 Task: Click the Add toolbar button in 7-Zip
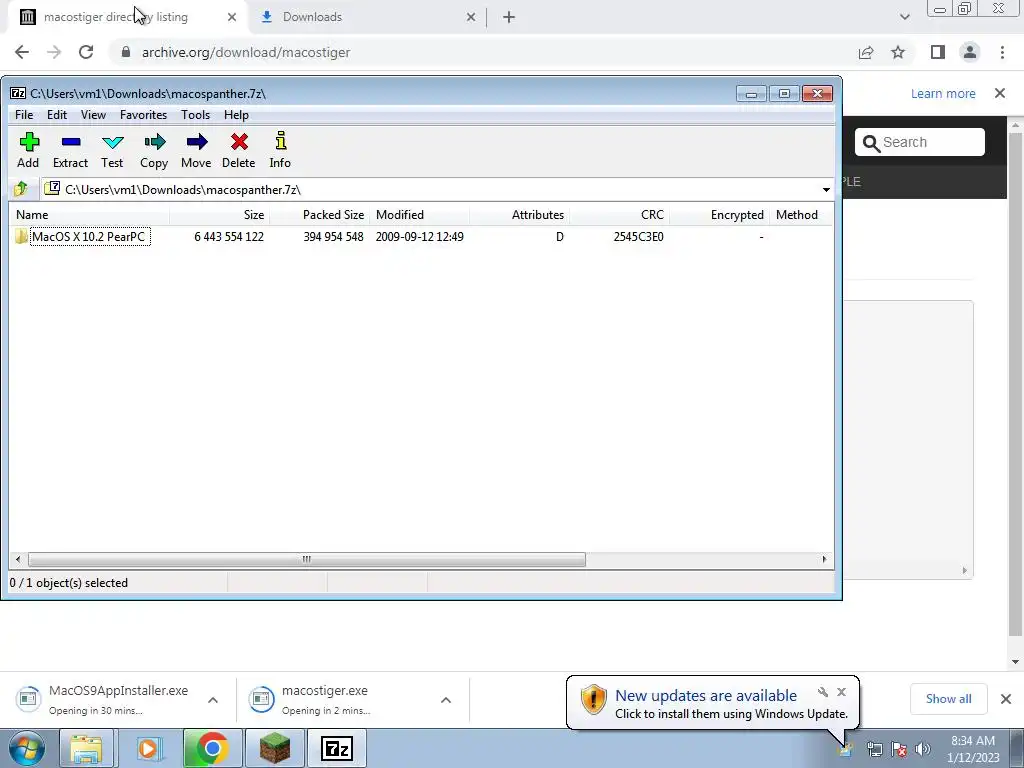pos(28,150)
